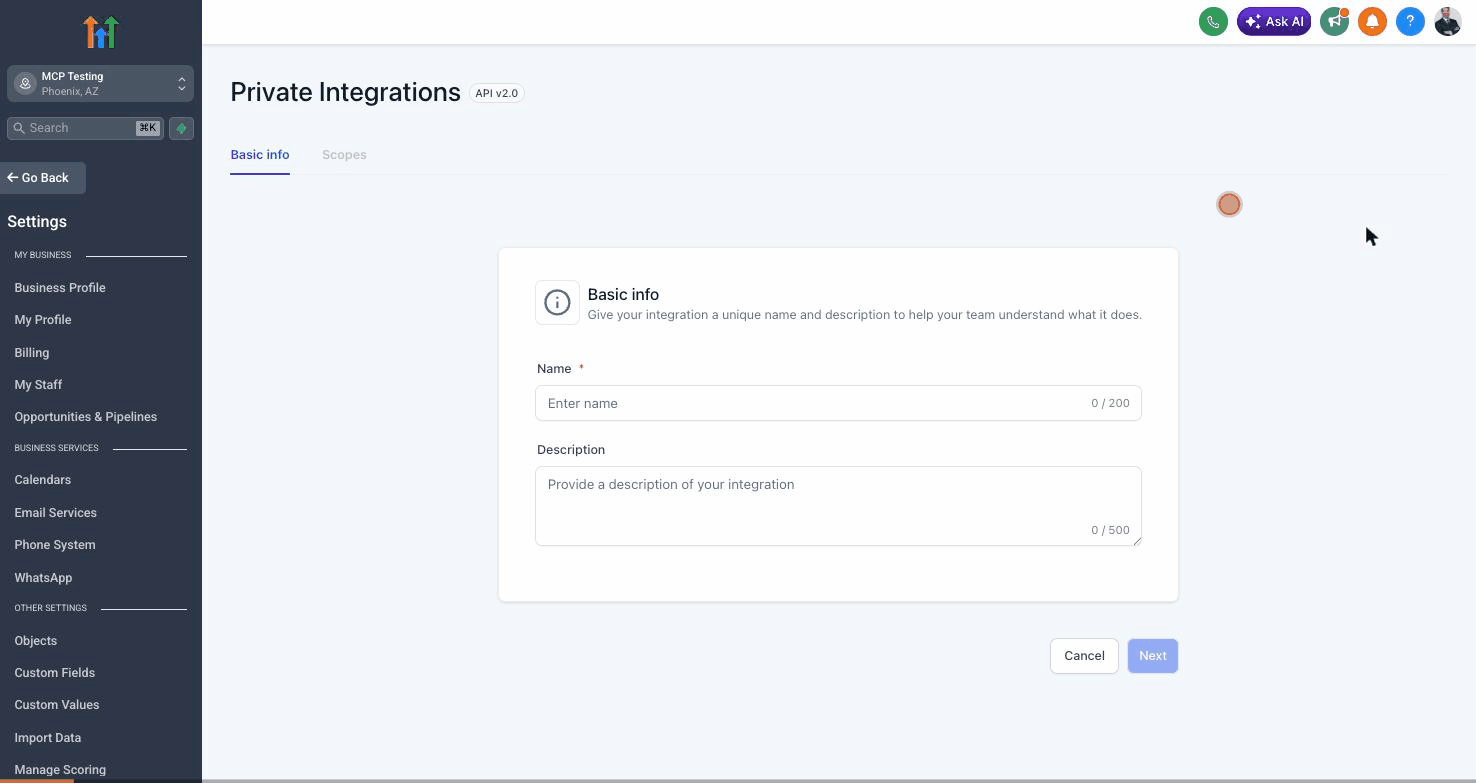Open Import Data settings
1476x783 pixels.
point(48,738)
